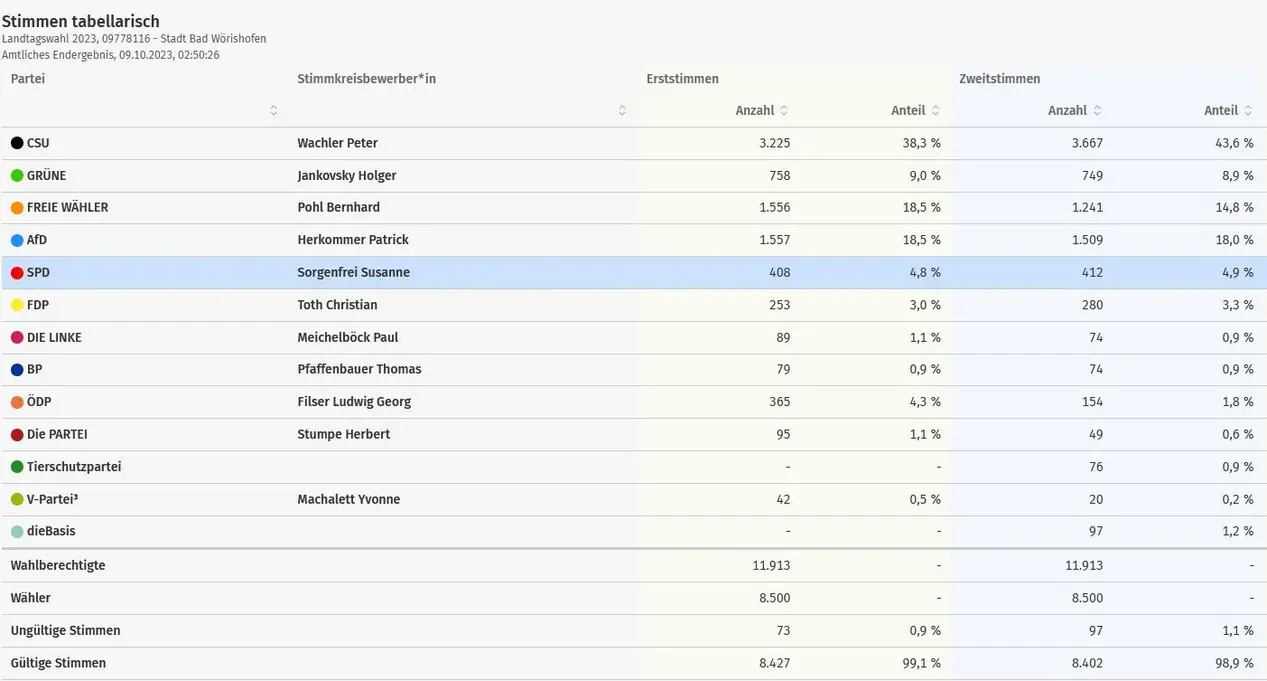Click the ÖDP party color dot
Screen dimensions: 1267x681
(17, 402)
